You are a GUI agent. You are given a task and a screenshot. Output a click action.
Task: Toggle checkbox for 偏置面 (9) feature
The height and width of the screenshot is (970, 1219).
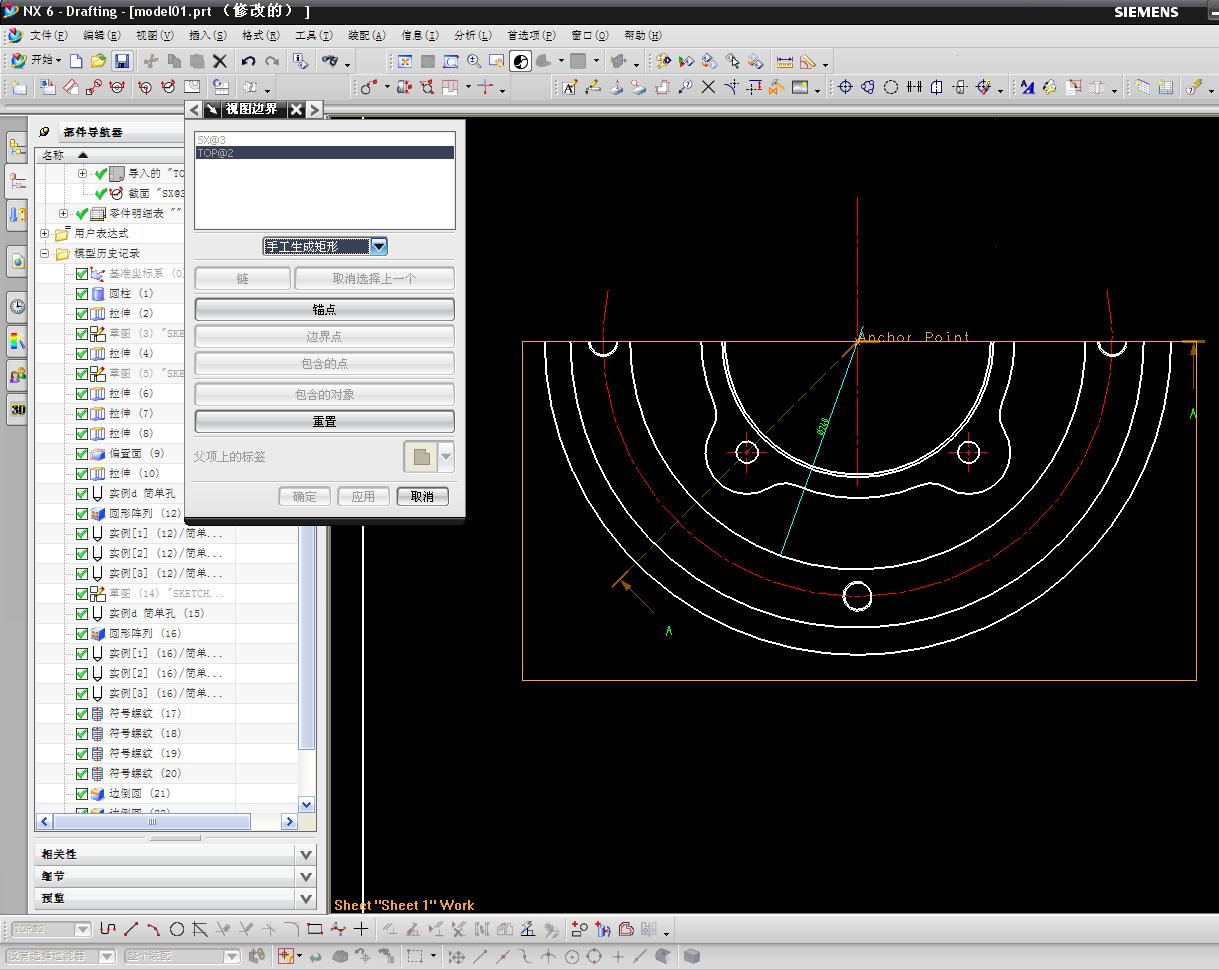coord(82,454)
